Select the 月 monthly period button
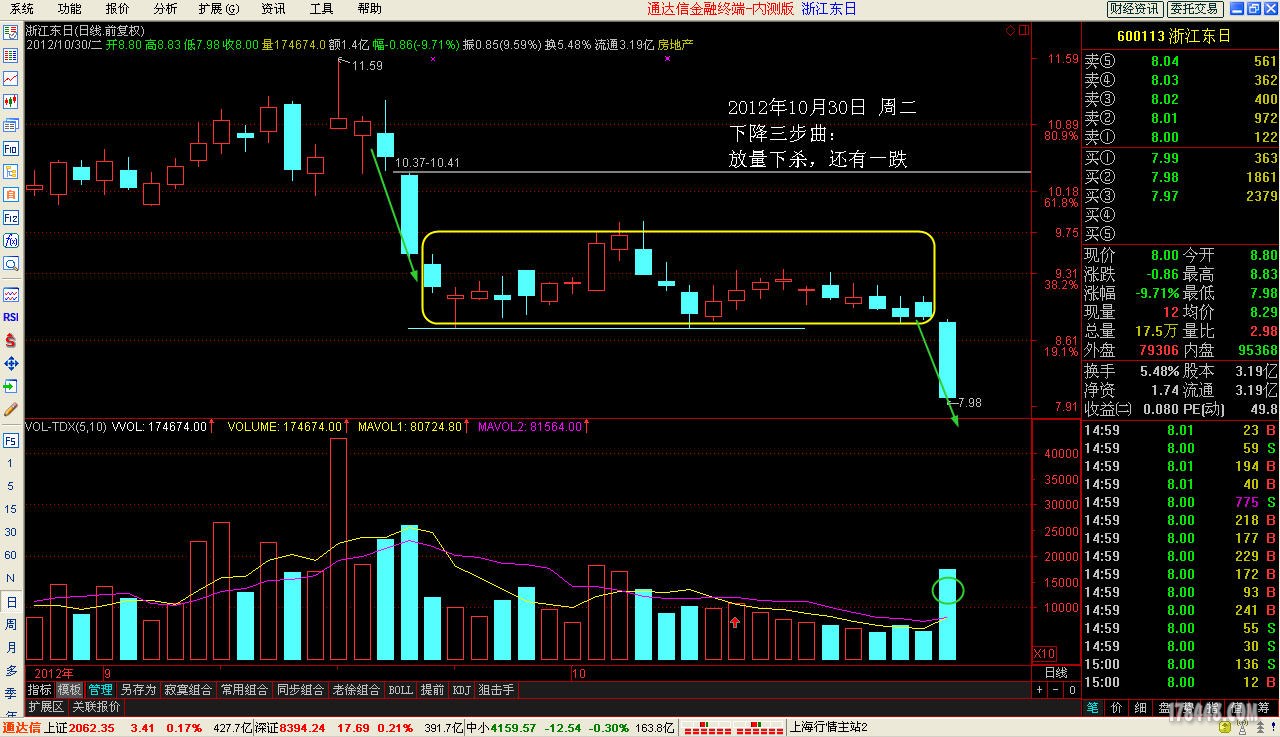Viewport: 1280px width, 737px height. [x=11, y=647]
